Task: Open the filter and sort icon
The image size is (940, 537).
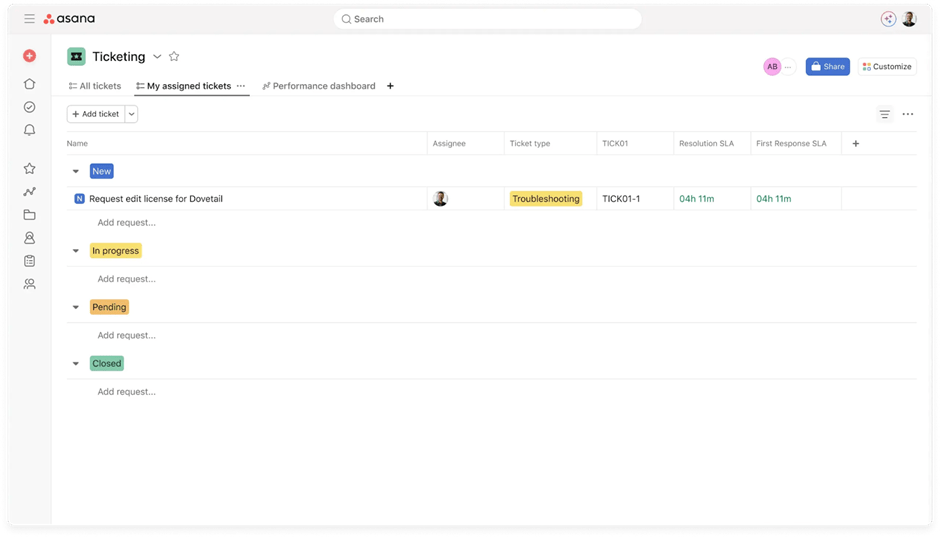Action: [884, 114]
